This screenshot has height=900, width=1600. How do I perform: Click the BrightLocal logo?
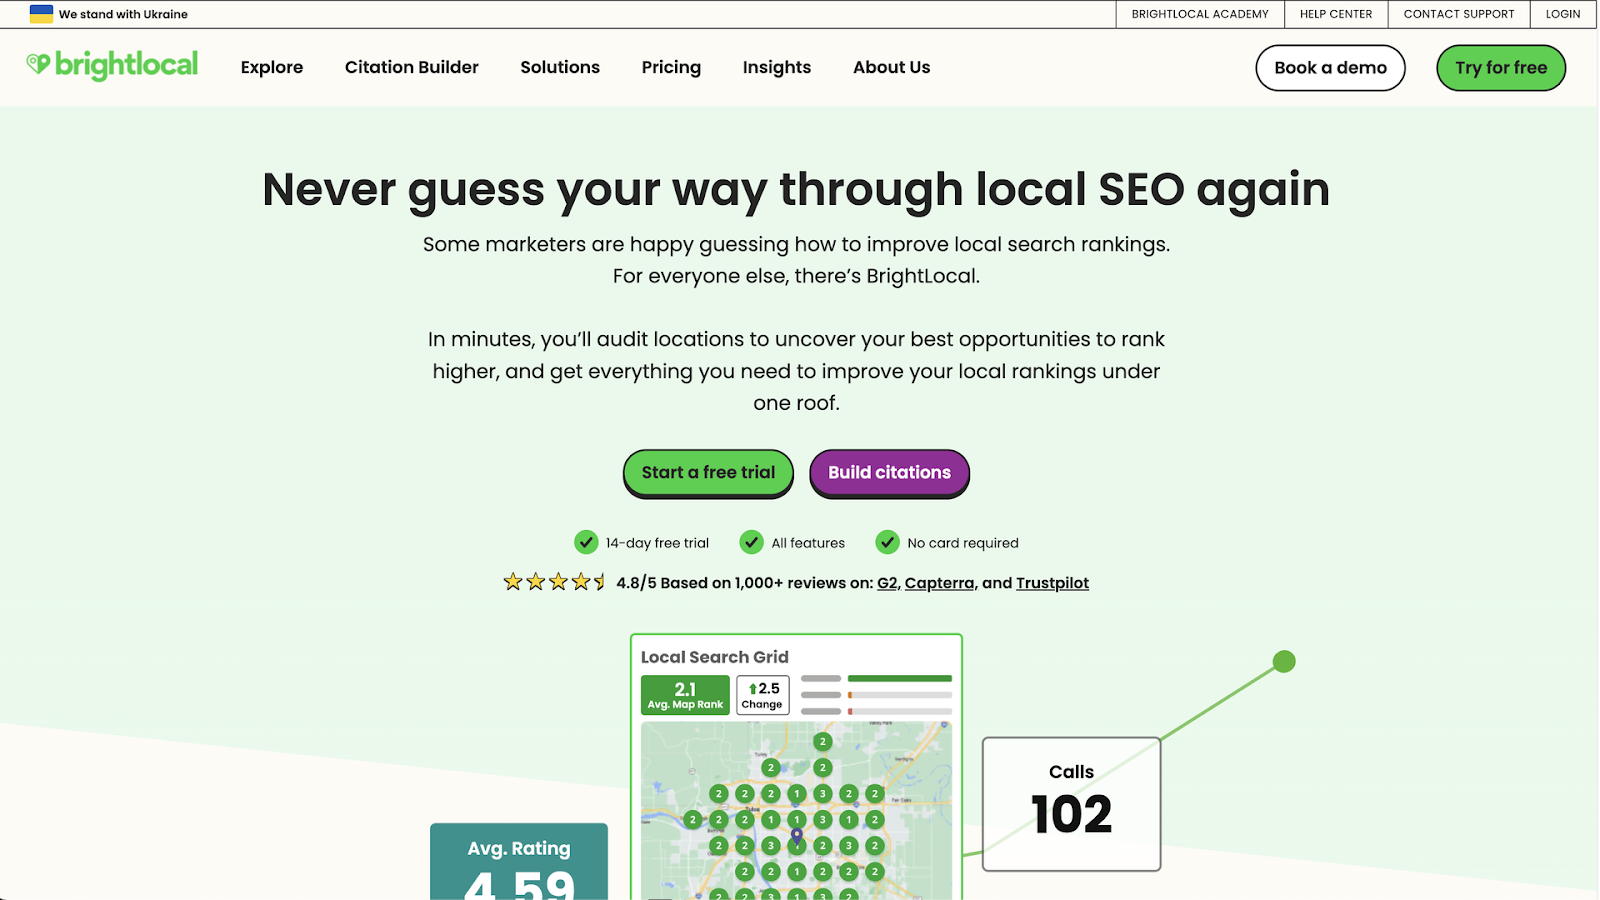tap(112, 66)
